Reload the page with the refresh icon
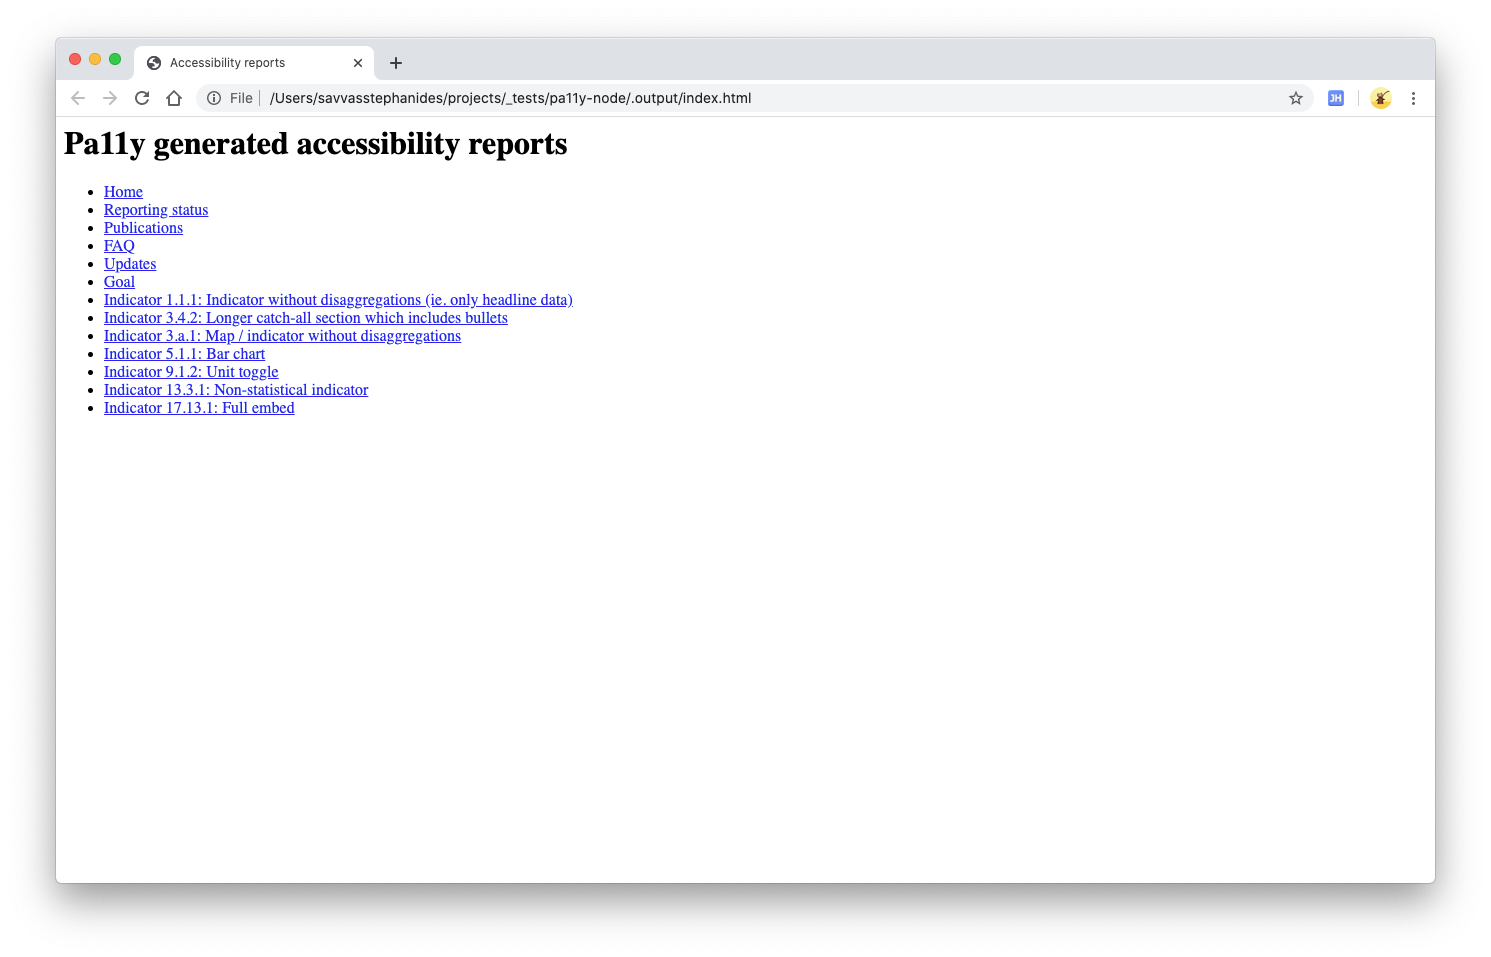 pos(142,98)
